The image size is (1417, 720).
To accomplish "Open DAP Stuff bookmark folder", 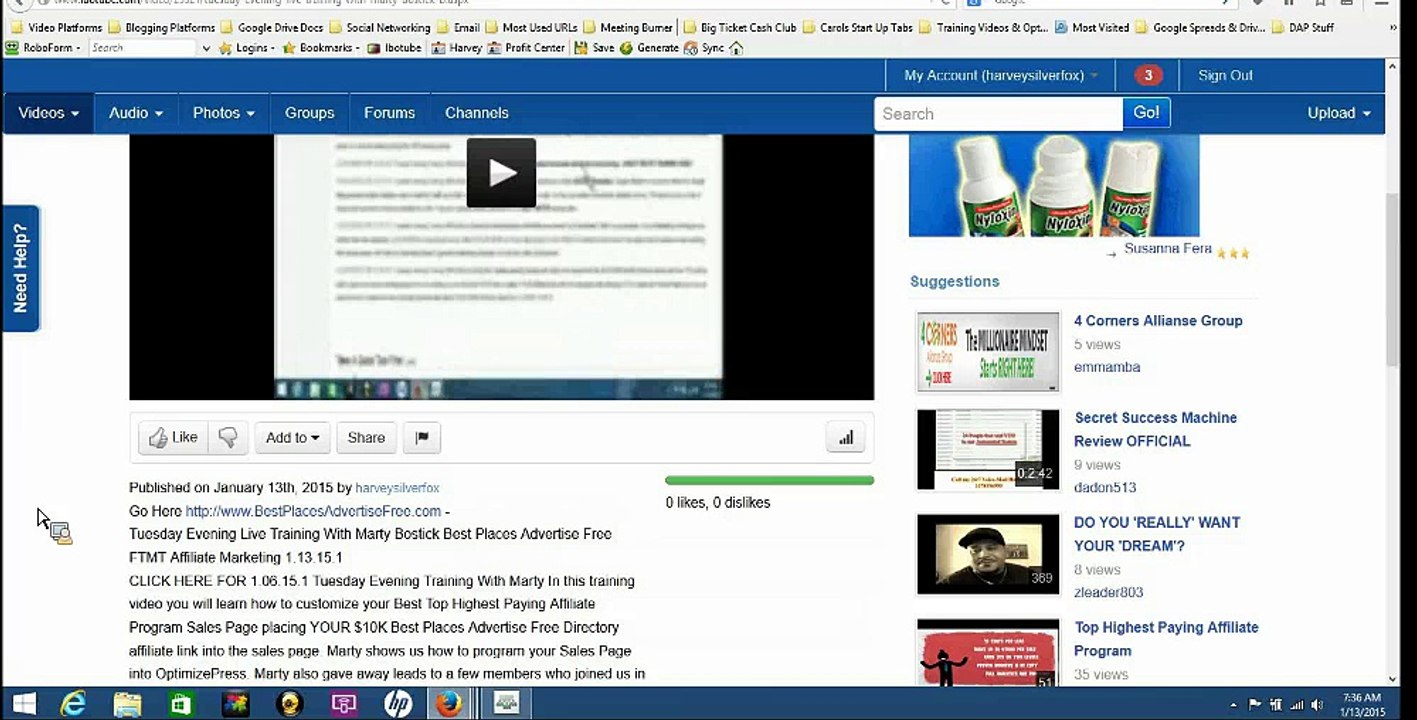I will (x=1302, y=28).
